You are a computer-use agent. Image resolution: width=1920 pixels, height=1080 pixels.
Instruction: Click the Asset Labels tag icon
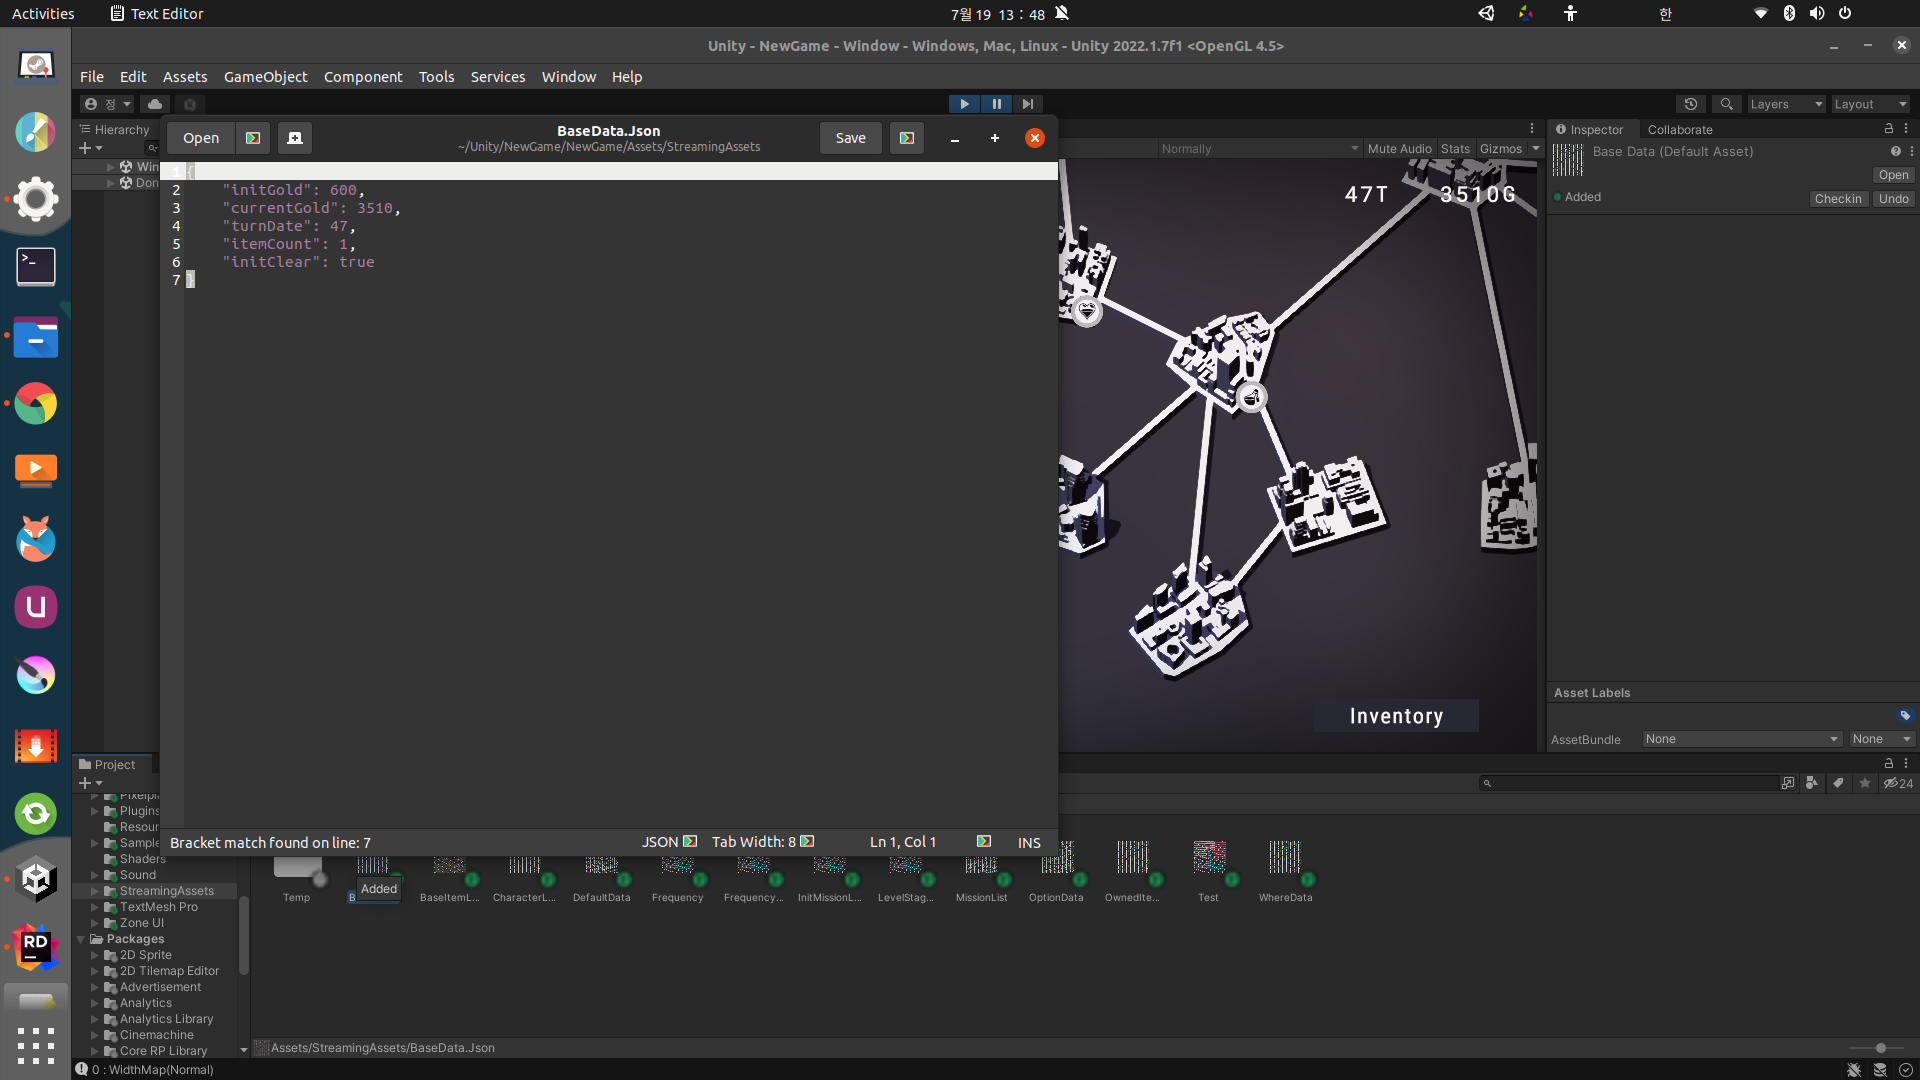click(x=1904, y=715)
